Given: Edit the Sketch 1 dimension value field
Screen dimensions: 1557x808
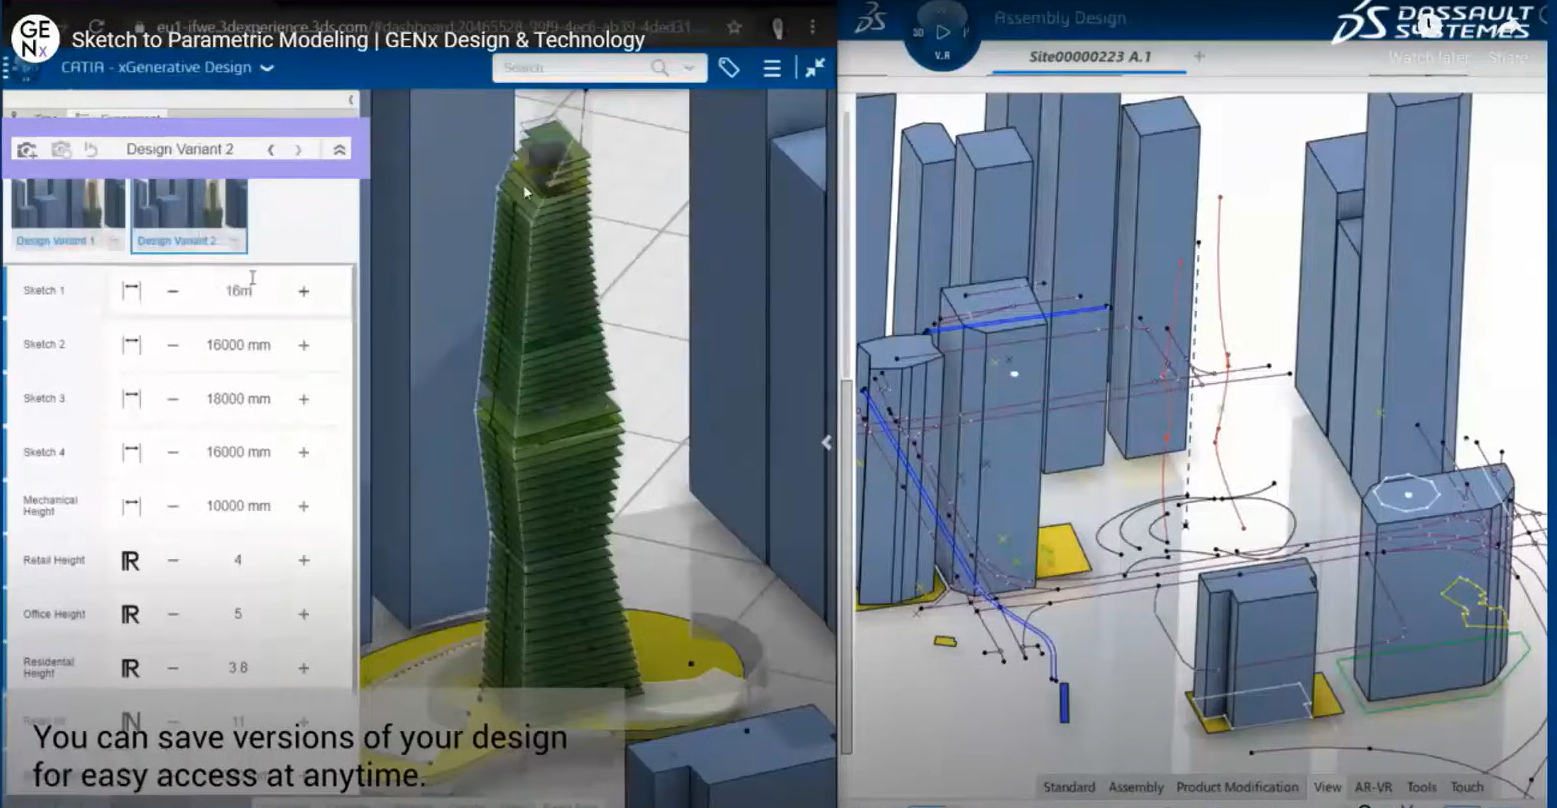Looking at the screenshot, I should [237, 291].
